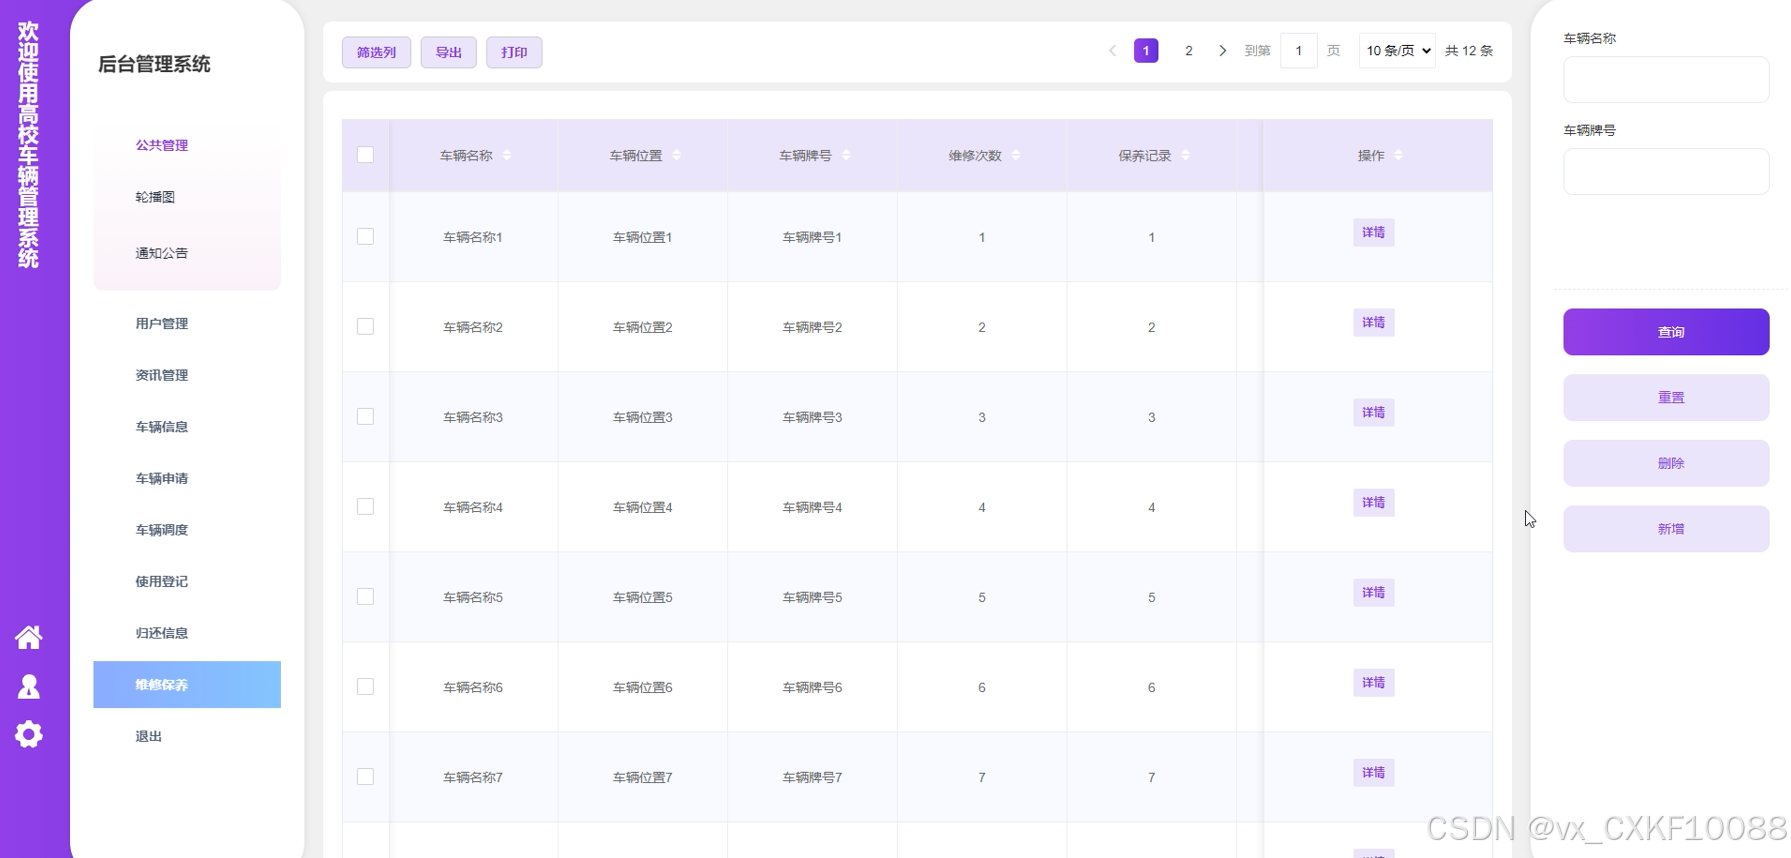Image resolution: width=1791 pixels, height=858 pixels.
Task: Go to next page arrow
Action: 1222,51
